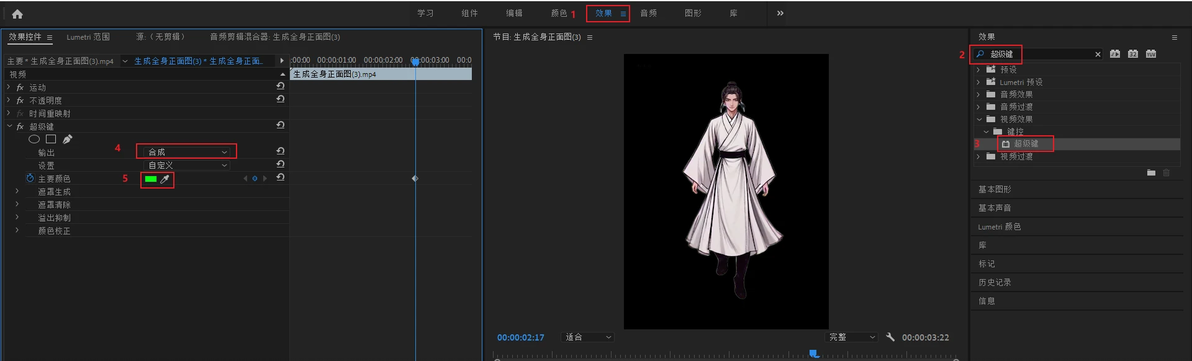Reset the 输出 parameter
Viewport: 1192px width, 361px height.
(281, 152)
